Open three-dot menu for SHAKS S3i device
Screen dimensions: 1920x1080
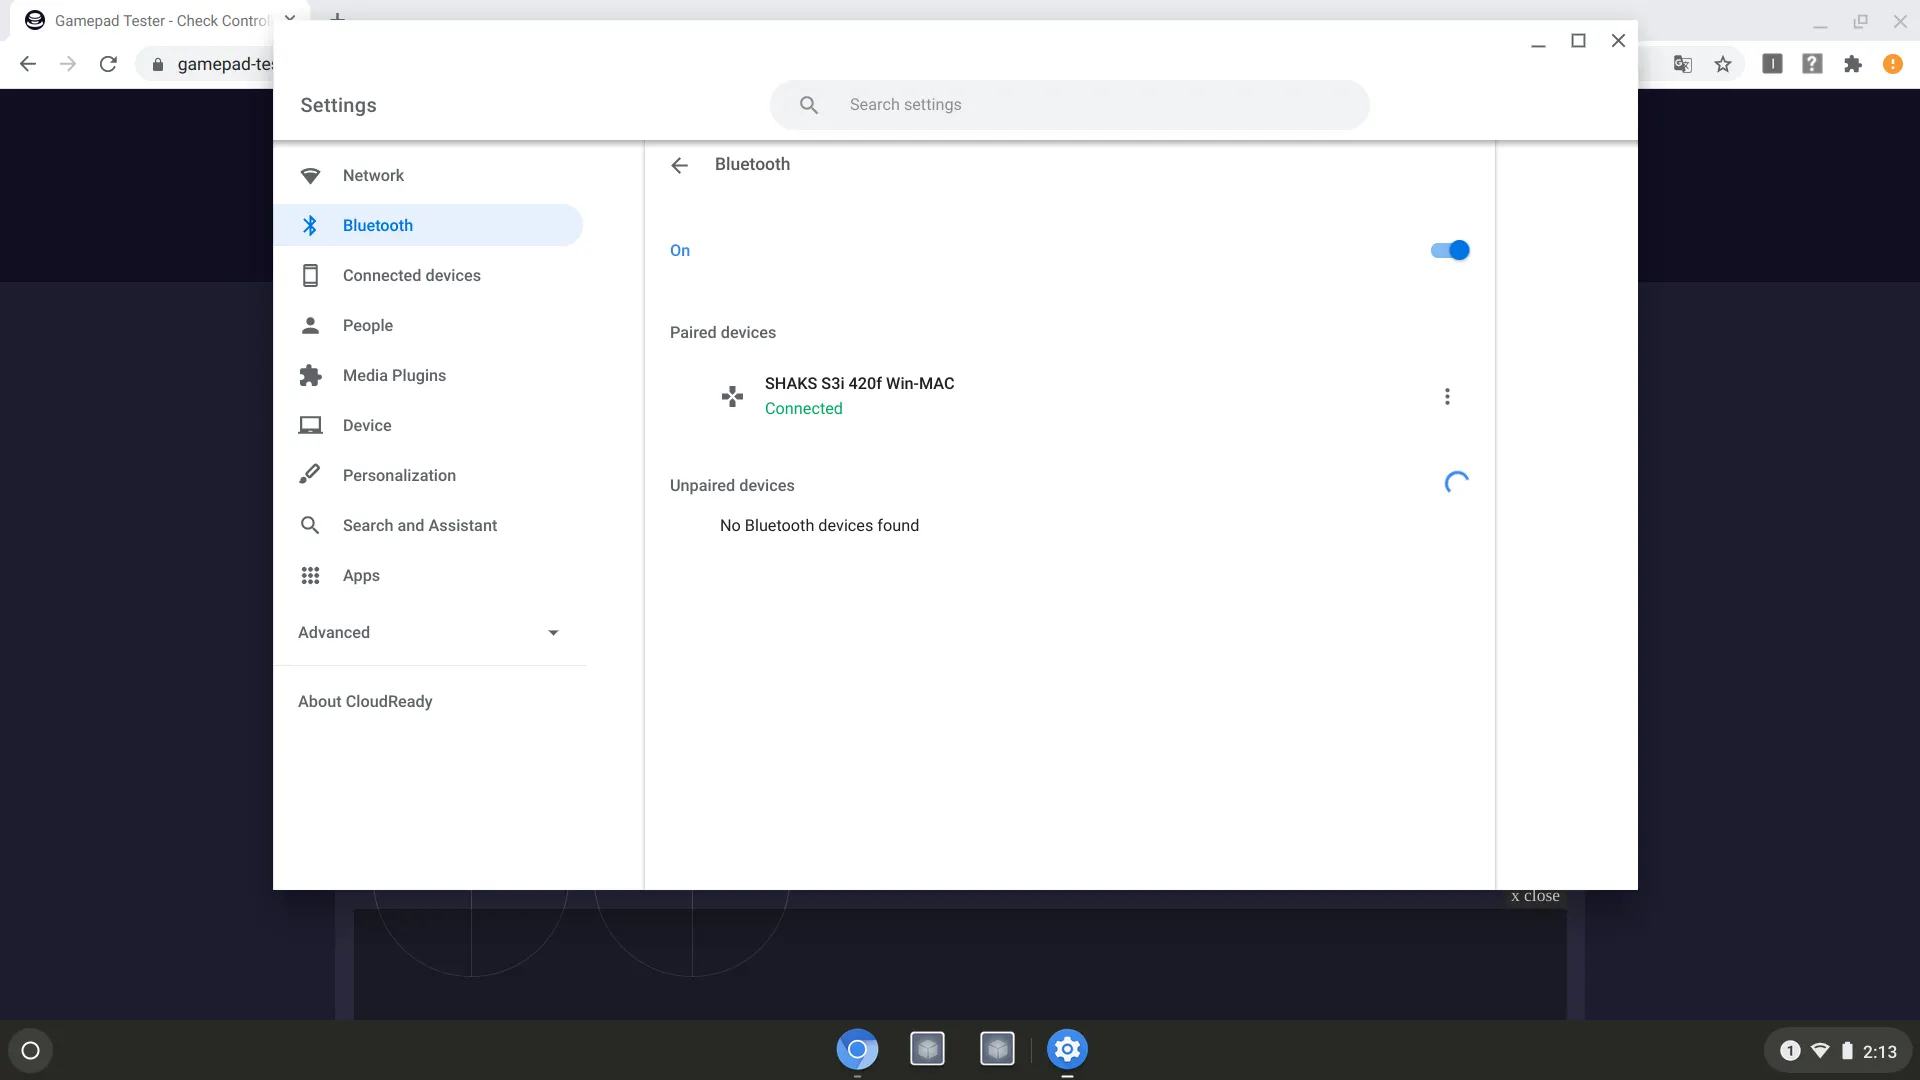[x=1446, y=397]
